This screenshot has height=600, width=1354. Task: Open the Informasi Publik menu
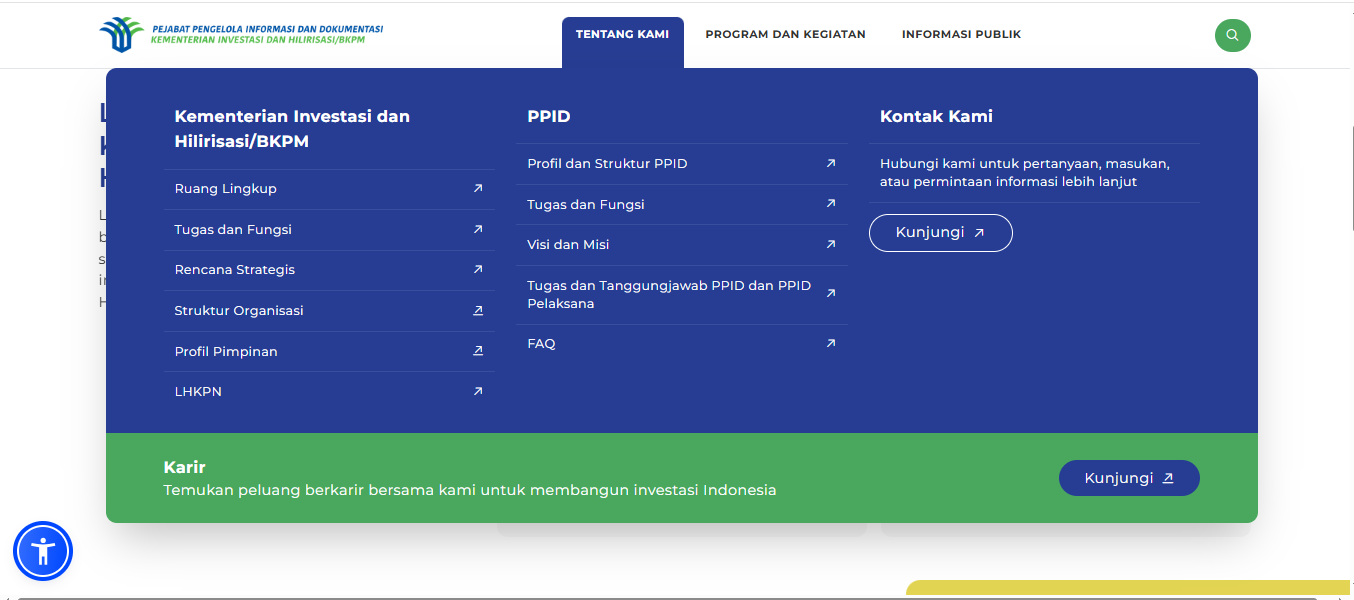(x=961, y=33)
